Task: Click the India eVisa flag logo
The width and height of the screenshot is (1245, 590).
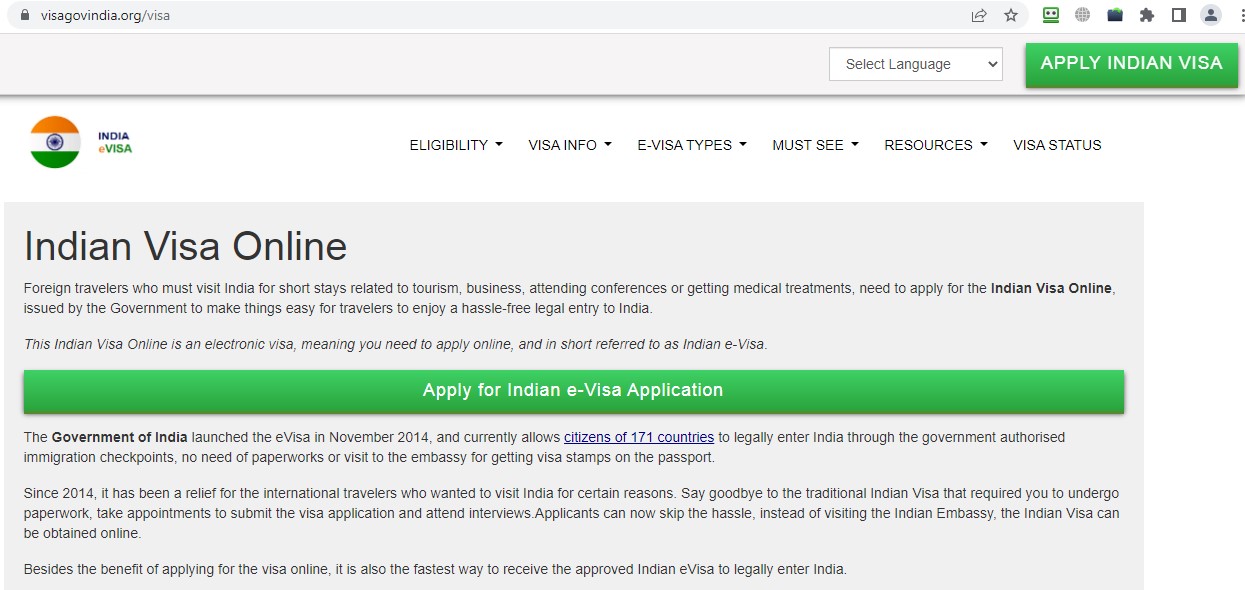Action: 81,142
